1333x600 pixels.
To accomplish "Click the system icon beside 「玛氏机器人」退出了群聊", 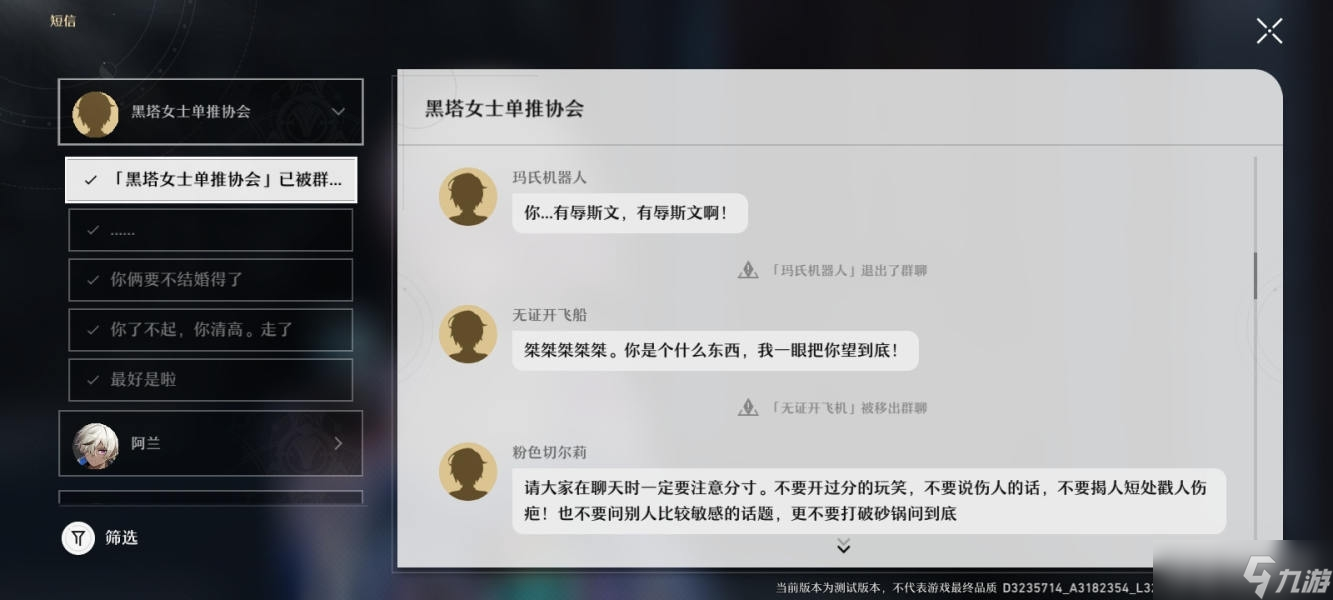I will coord(748,270).
